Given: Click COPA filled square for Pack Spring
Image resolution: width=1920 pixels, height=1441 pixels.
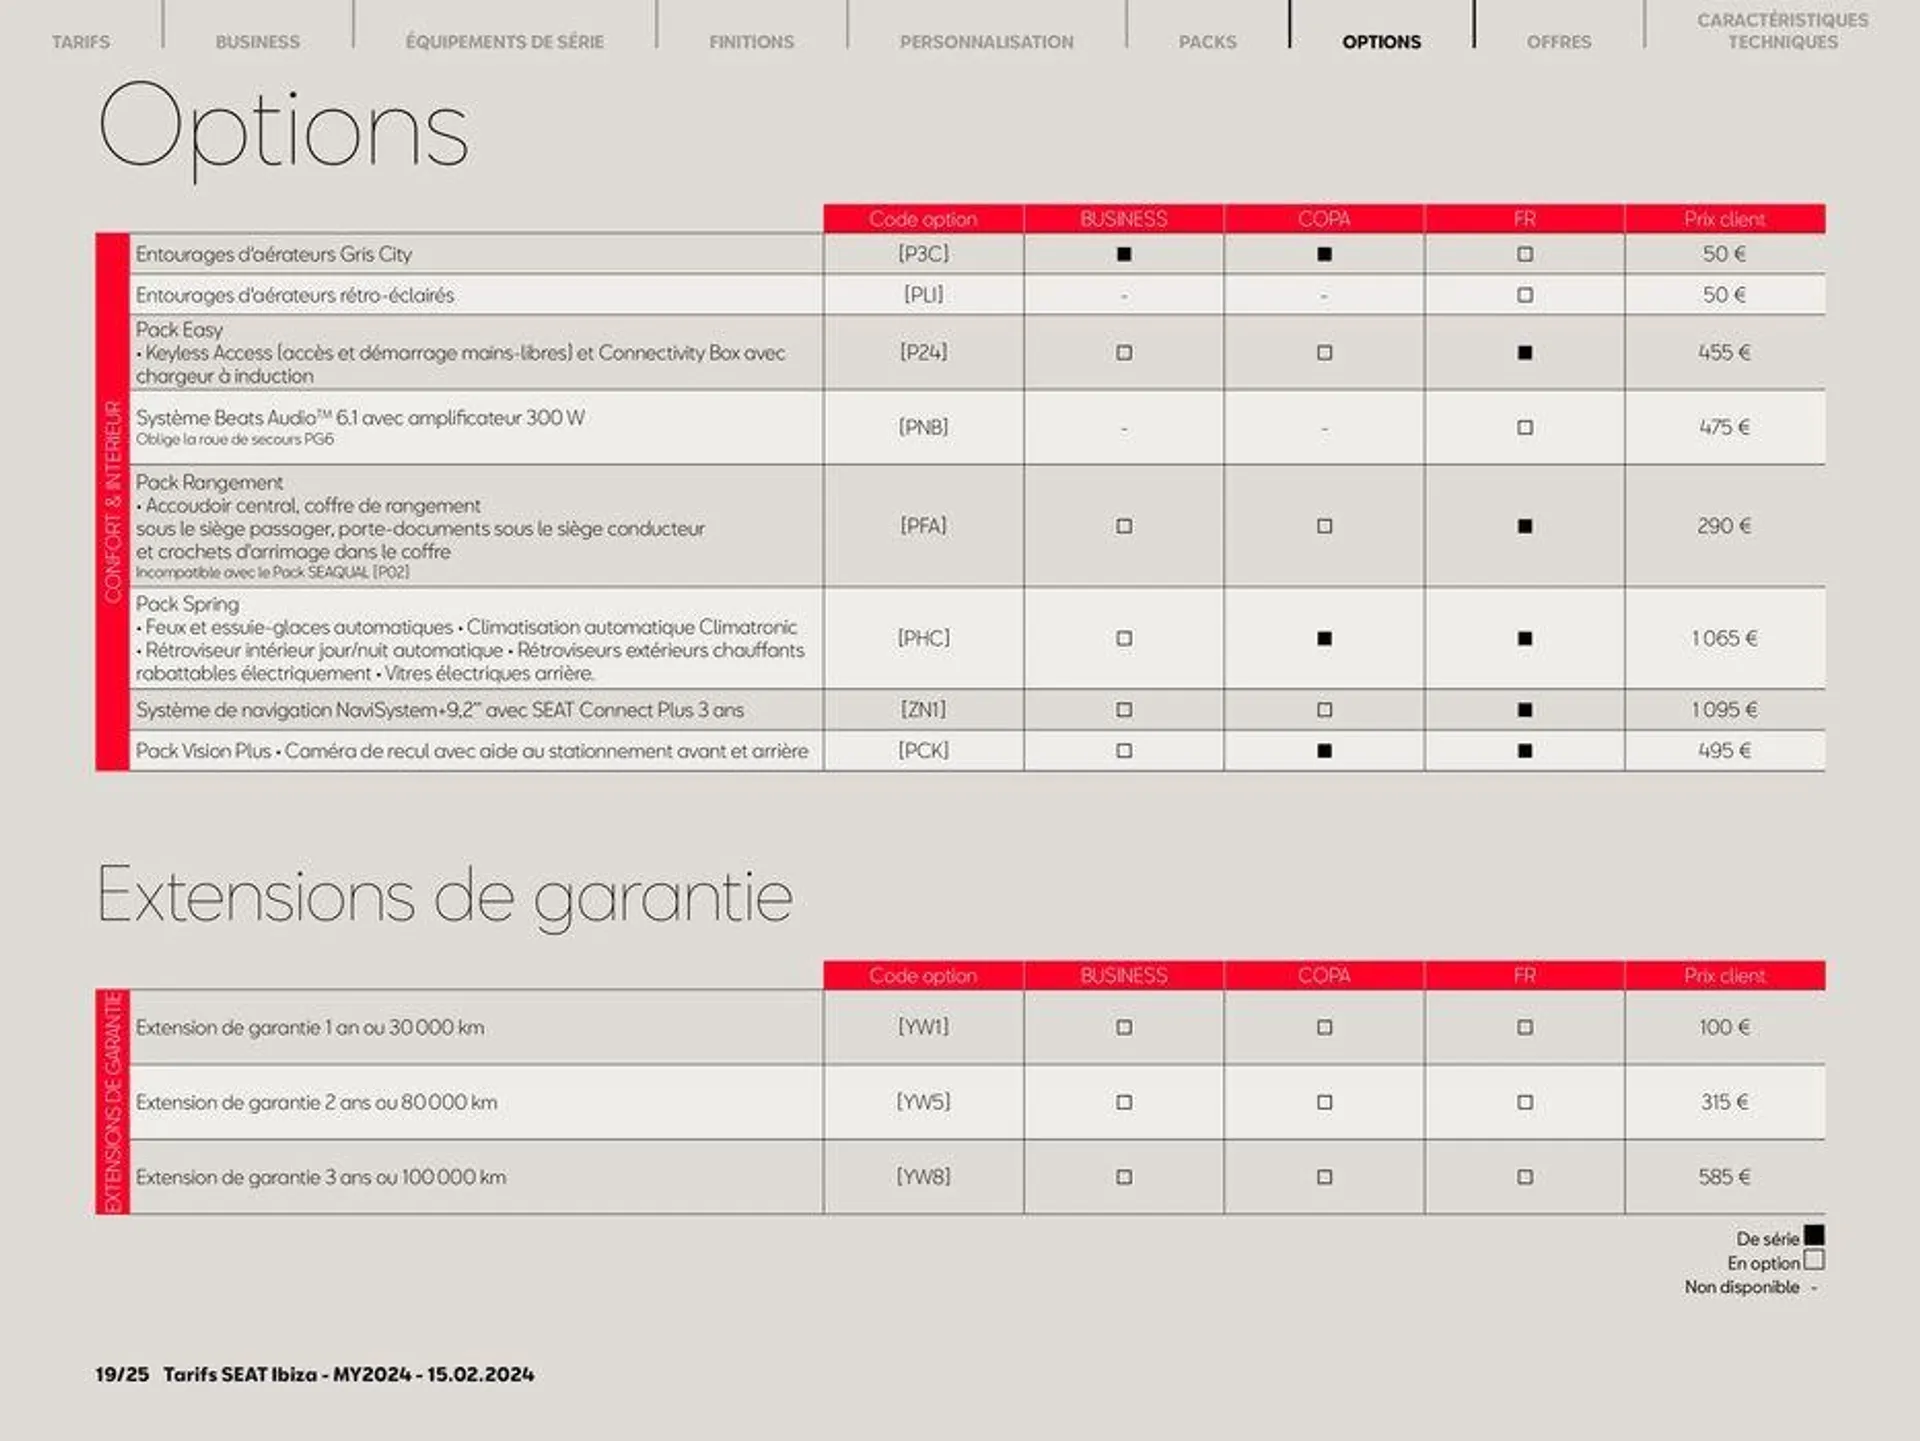Looking at the screenshot, I should click(x=1324, y=638).
